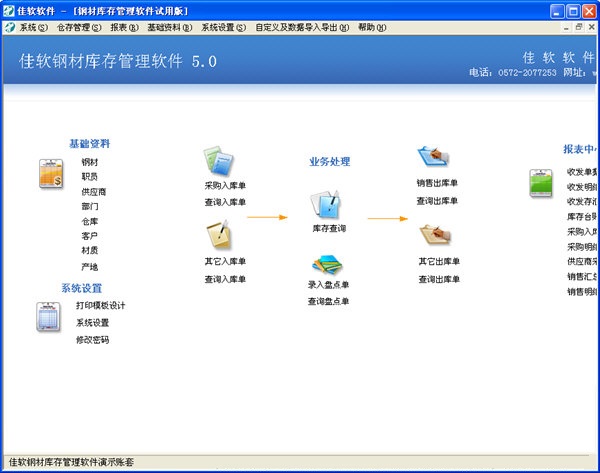Click 查询入库单 below 其它入库单
Image resolution: width=600 pixels, height=473 pixels.
tap(225, 279)
